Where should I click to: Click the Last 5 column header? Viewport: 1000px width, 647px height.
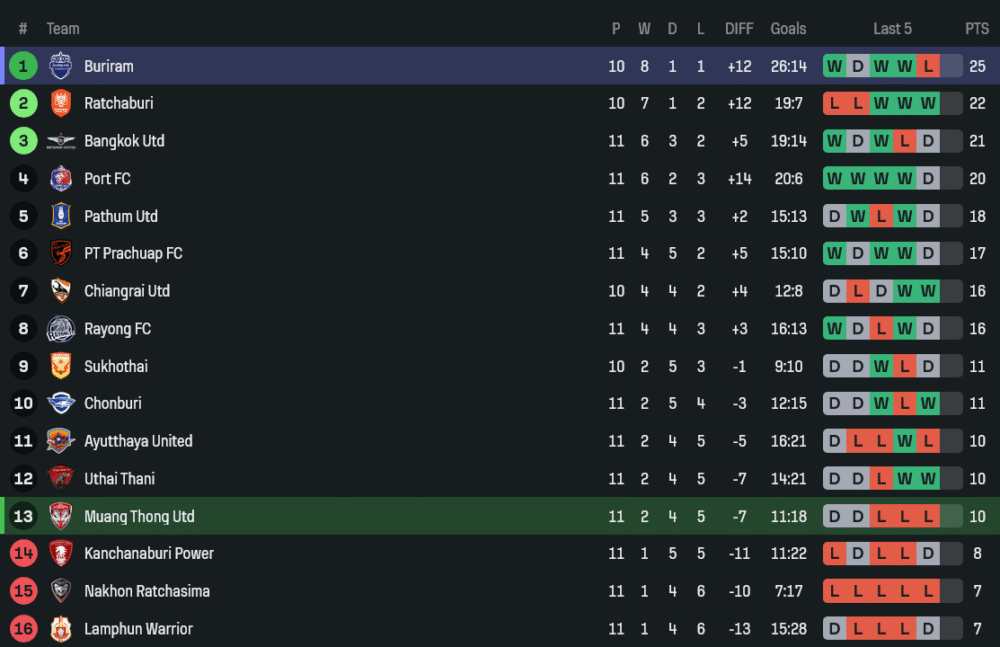click(892, 29)
